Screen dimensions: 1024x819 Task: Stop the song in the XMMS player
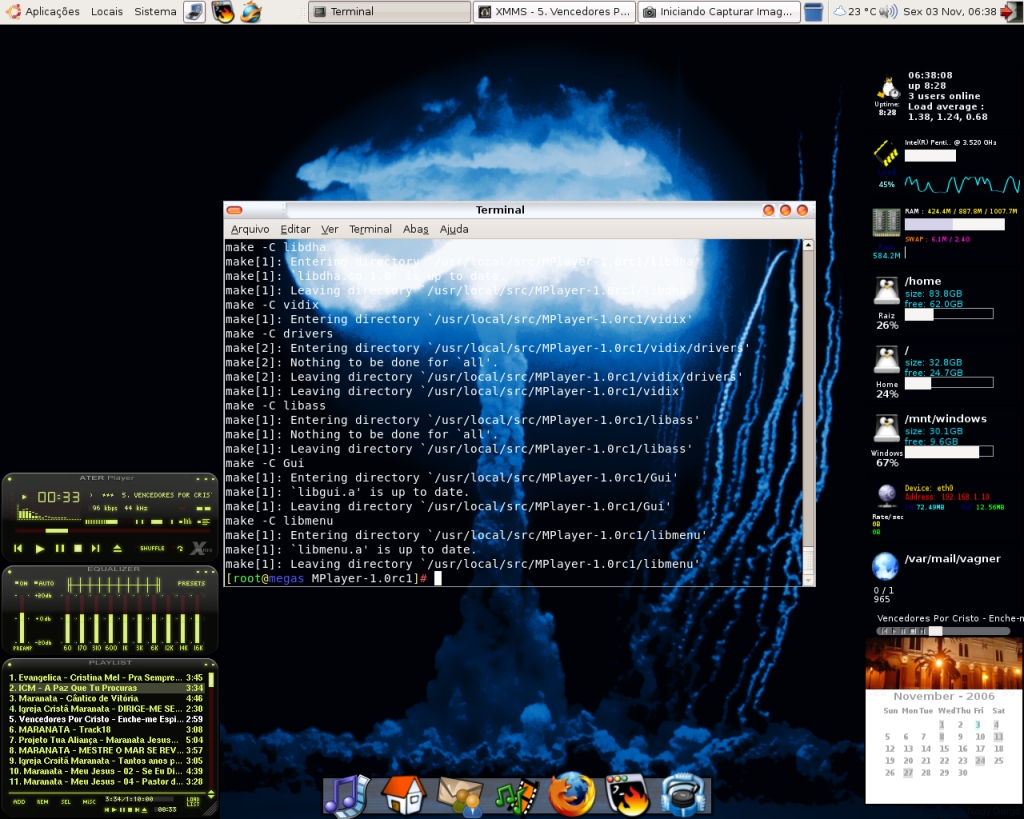pos(78,548)
